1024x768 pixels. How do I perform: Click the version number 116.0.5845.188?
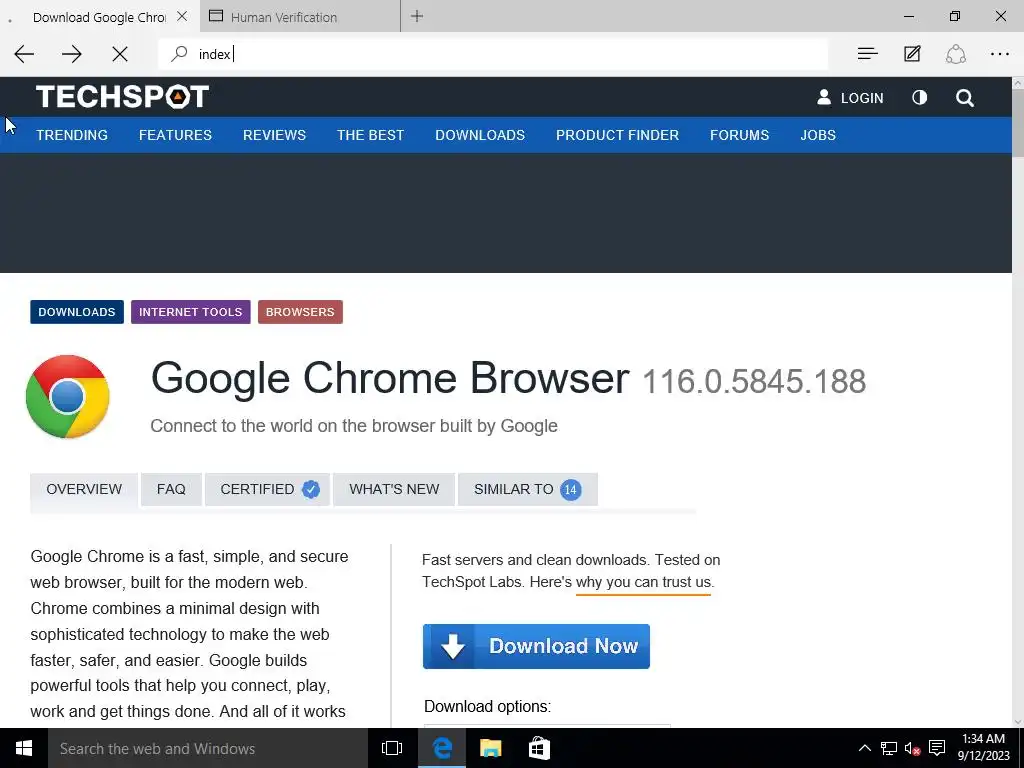point(754,381)
